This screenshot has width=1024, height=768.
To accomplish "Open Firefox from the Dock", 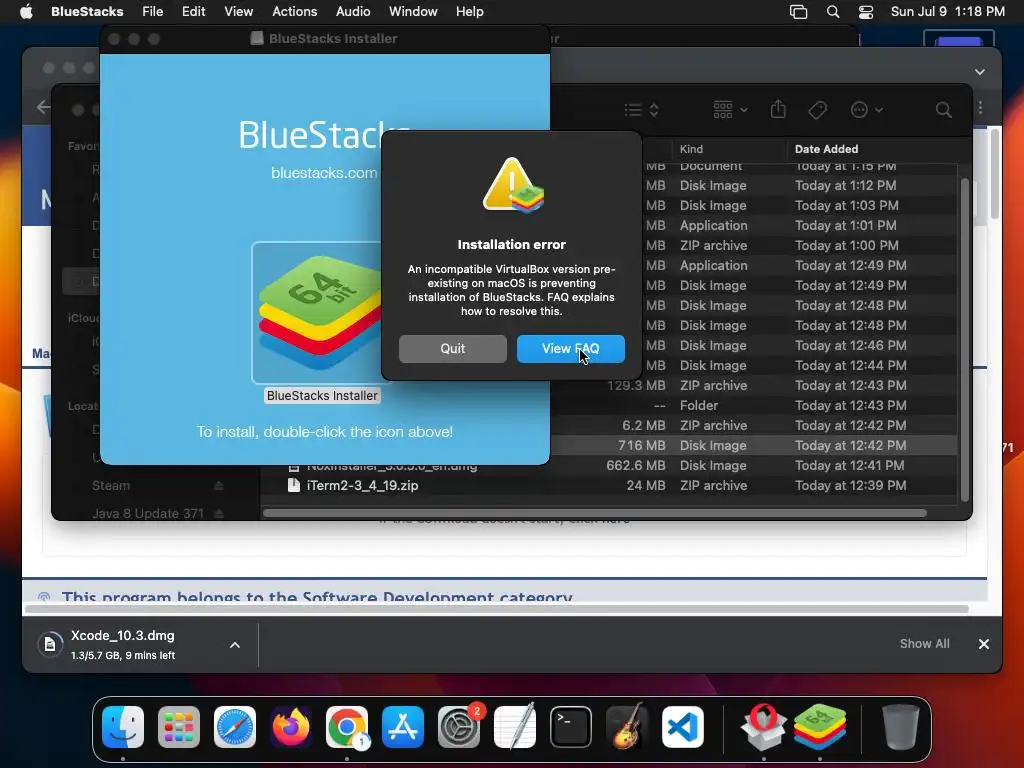I will (291, 727).
